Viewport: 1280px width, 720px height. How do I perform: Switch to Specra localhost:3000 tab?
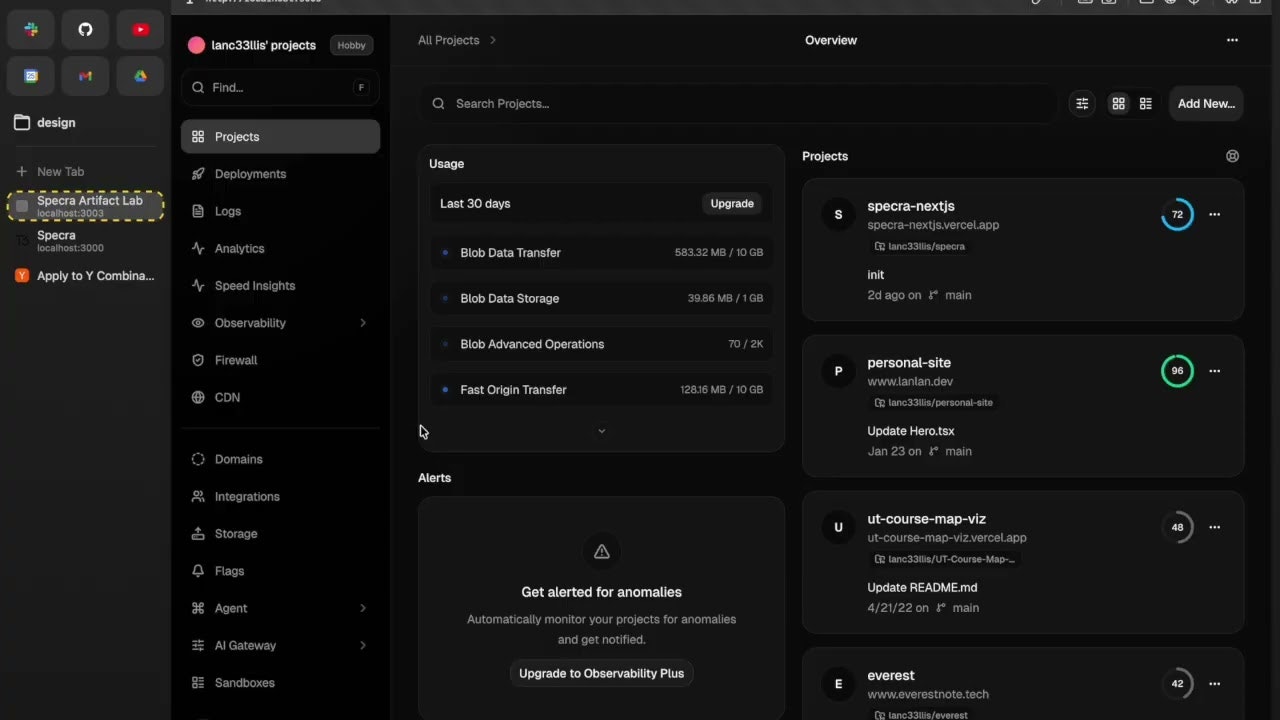tap(85, 241)
